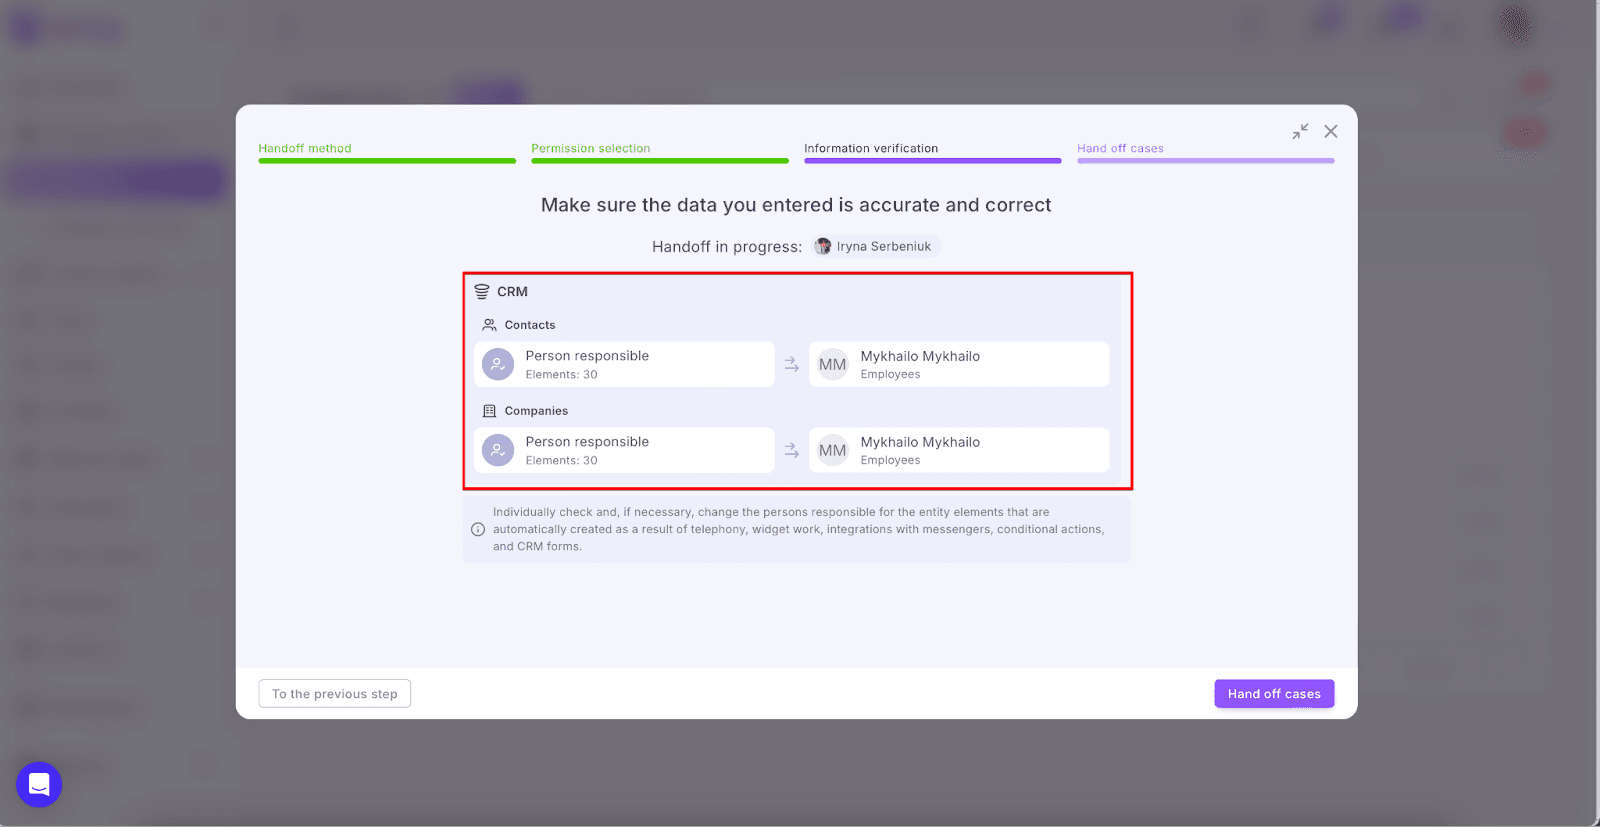Click the info icon beside the notice text

tap(478, 529)
